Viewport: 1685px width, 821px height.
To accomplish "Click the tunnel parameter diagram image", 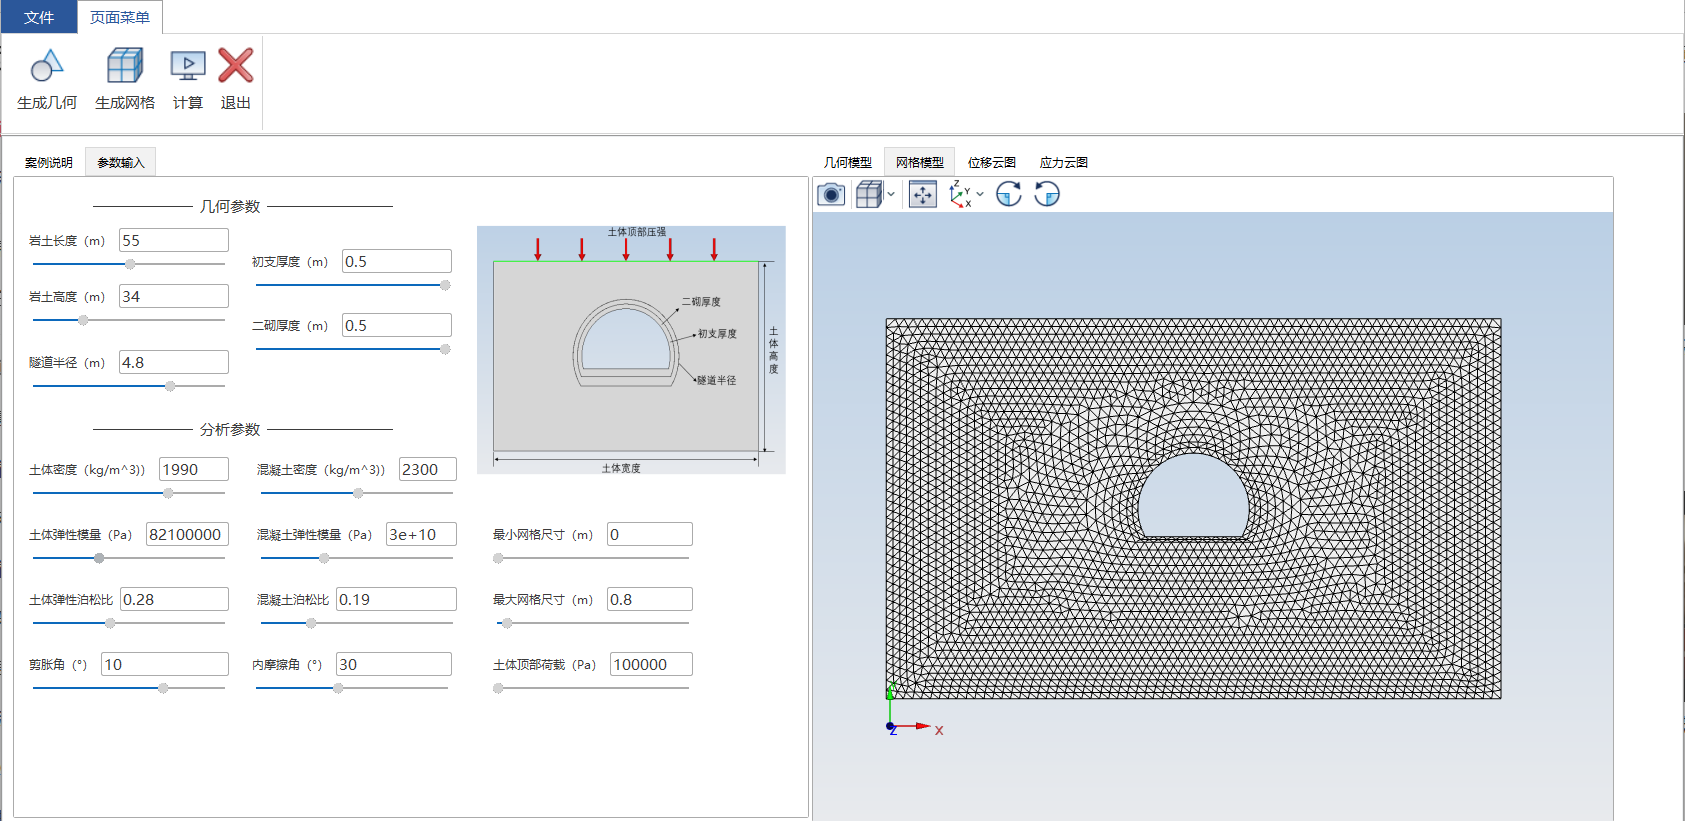I will point(631,349).
